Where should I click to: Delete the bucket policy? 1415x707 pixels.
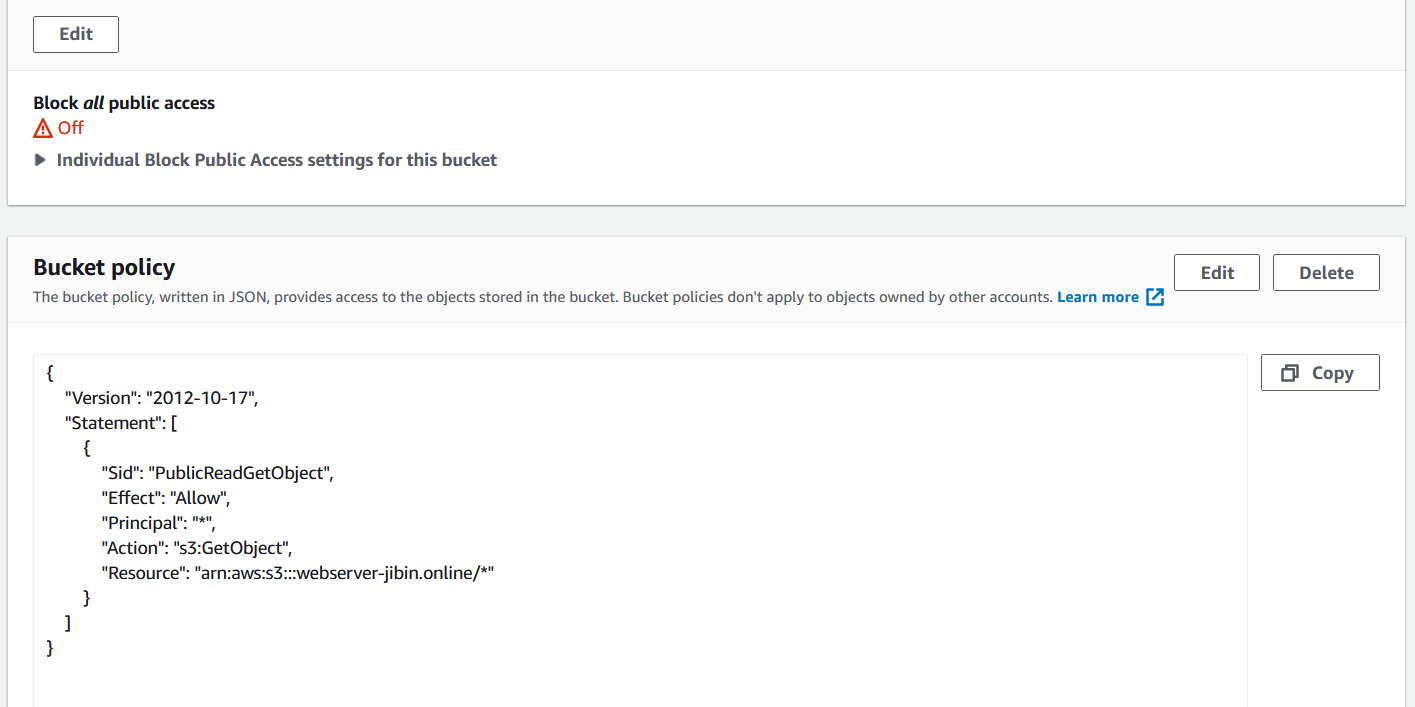[x=1326, y=271]
